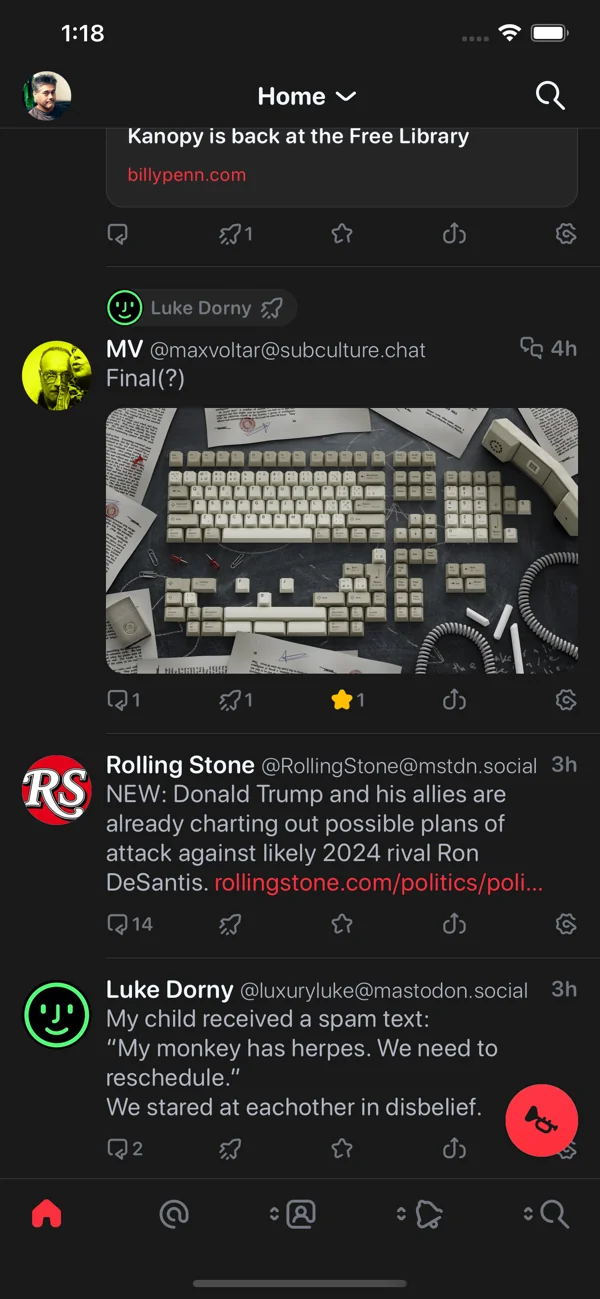View the keyboard keycaps image
The width and height of the screenshot is (600, 1299).
342,540
